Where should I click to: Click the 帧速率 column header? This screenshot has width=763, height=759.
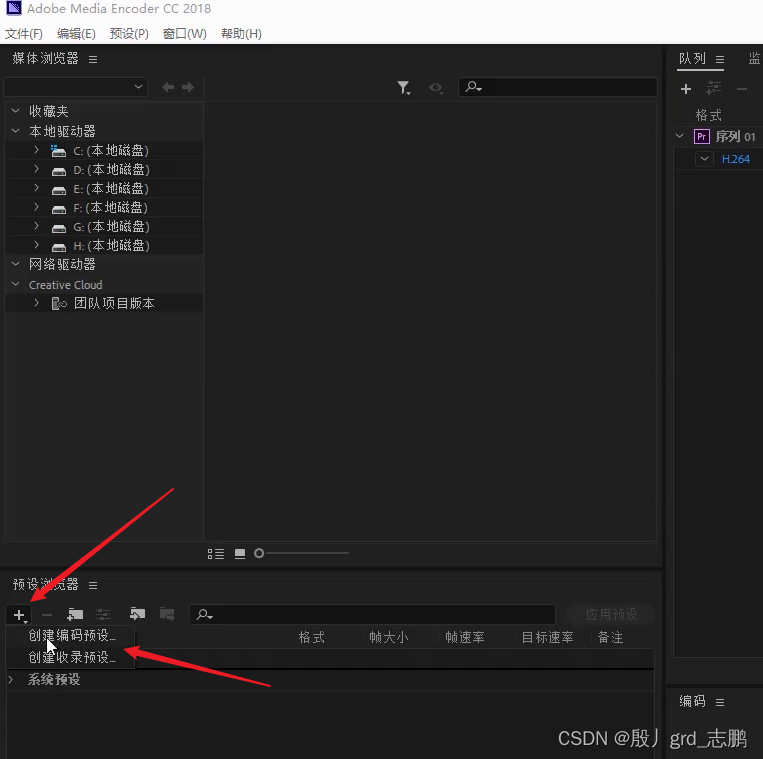465,637
